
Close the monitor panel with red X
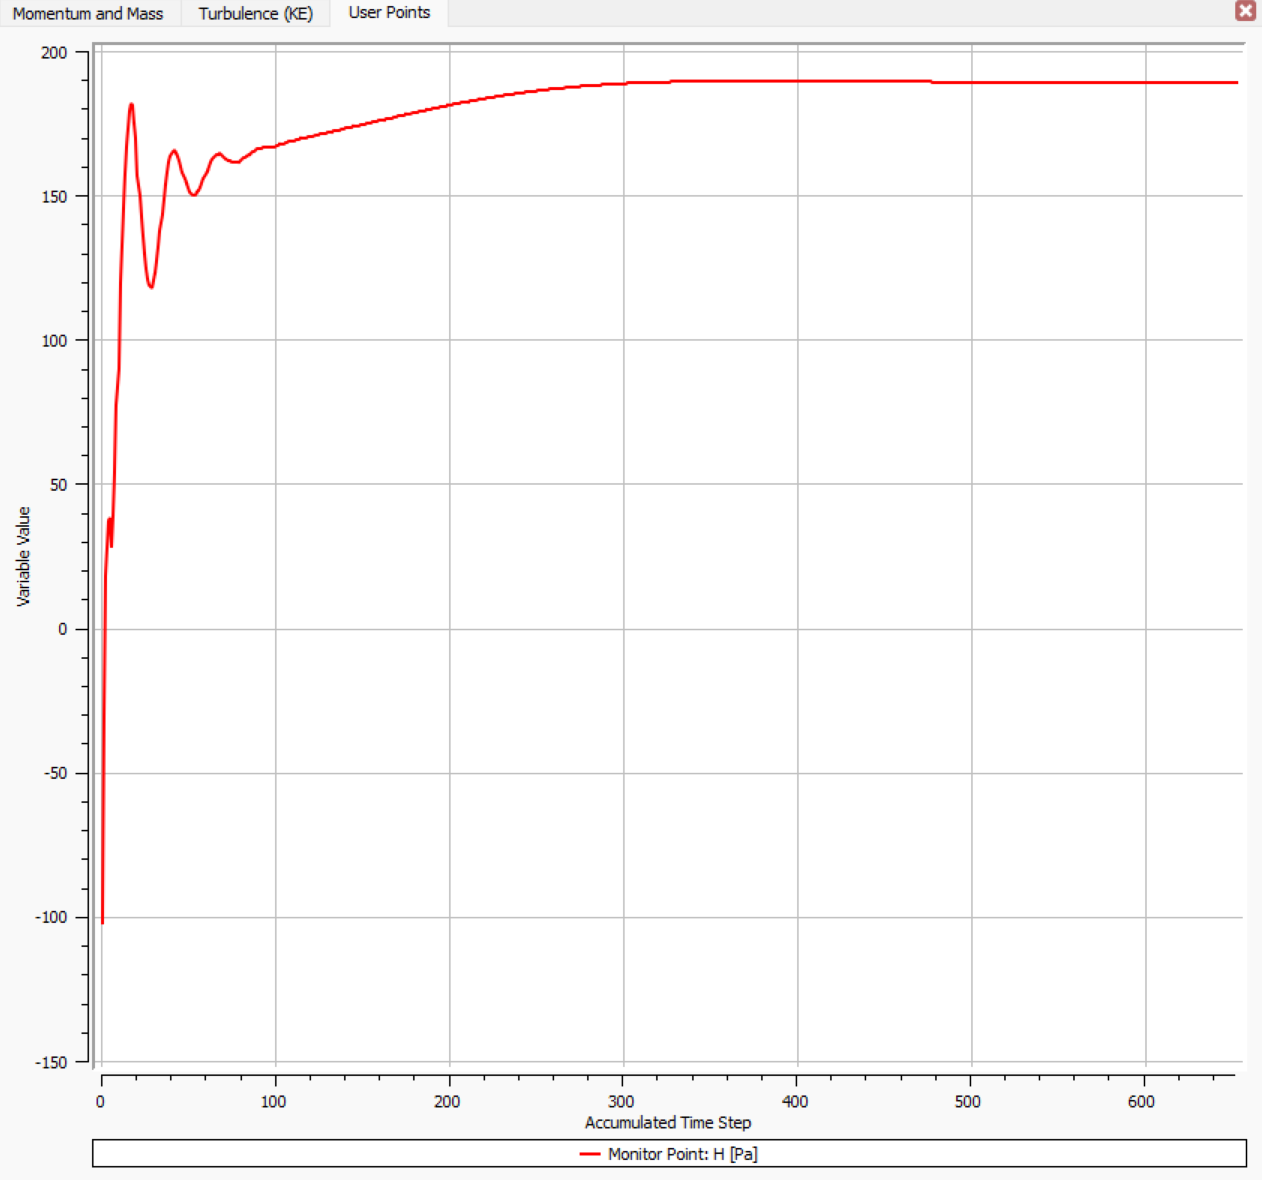pos(1245,11)
